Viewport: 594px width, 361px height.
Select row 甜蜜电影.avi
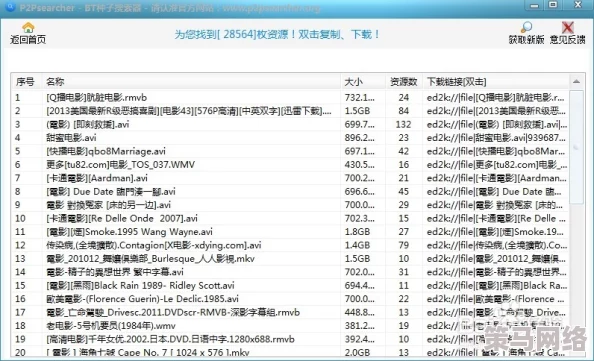[290, 138]
